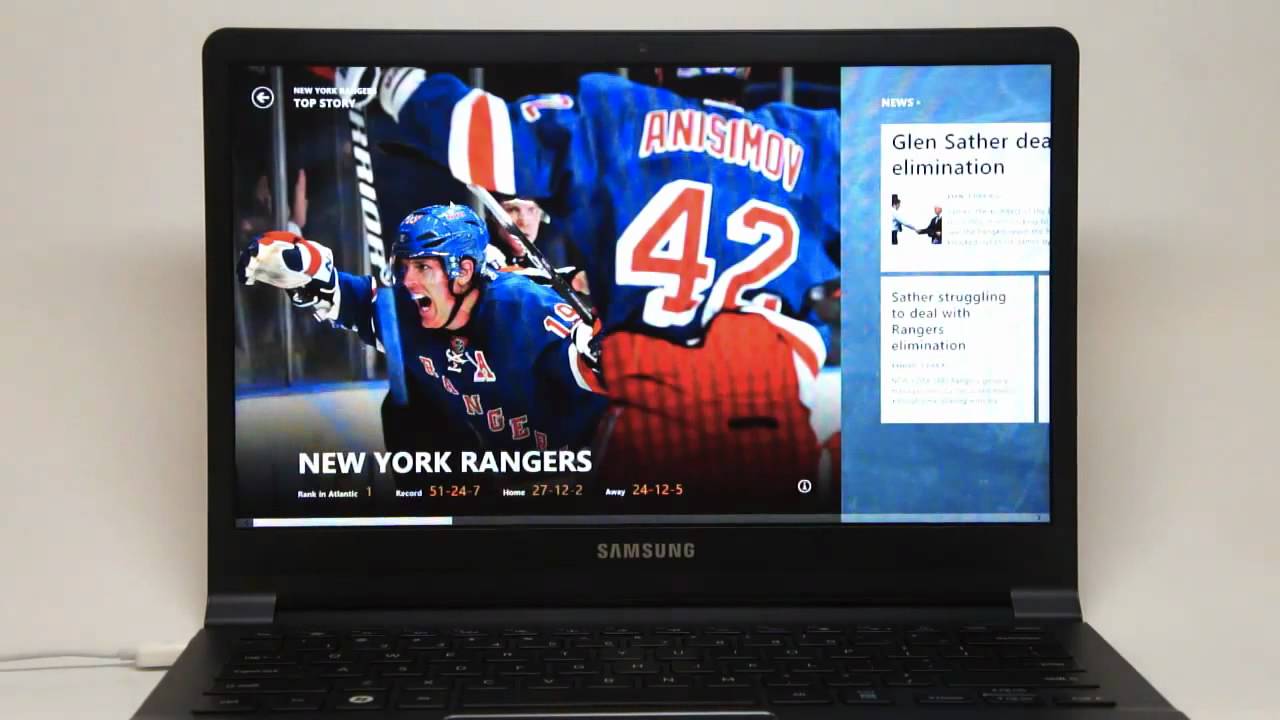Click the Top Story label
Viewport: 1280px width, 720px height.
tap(324, 103)
